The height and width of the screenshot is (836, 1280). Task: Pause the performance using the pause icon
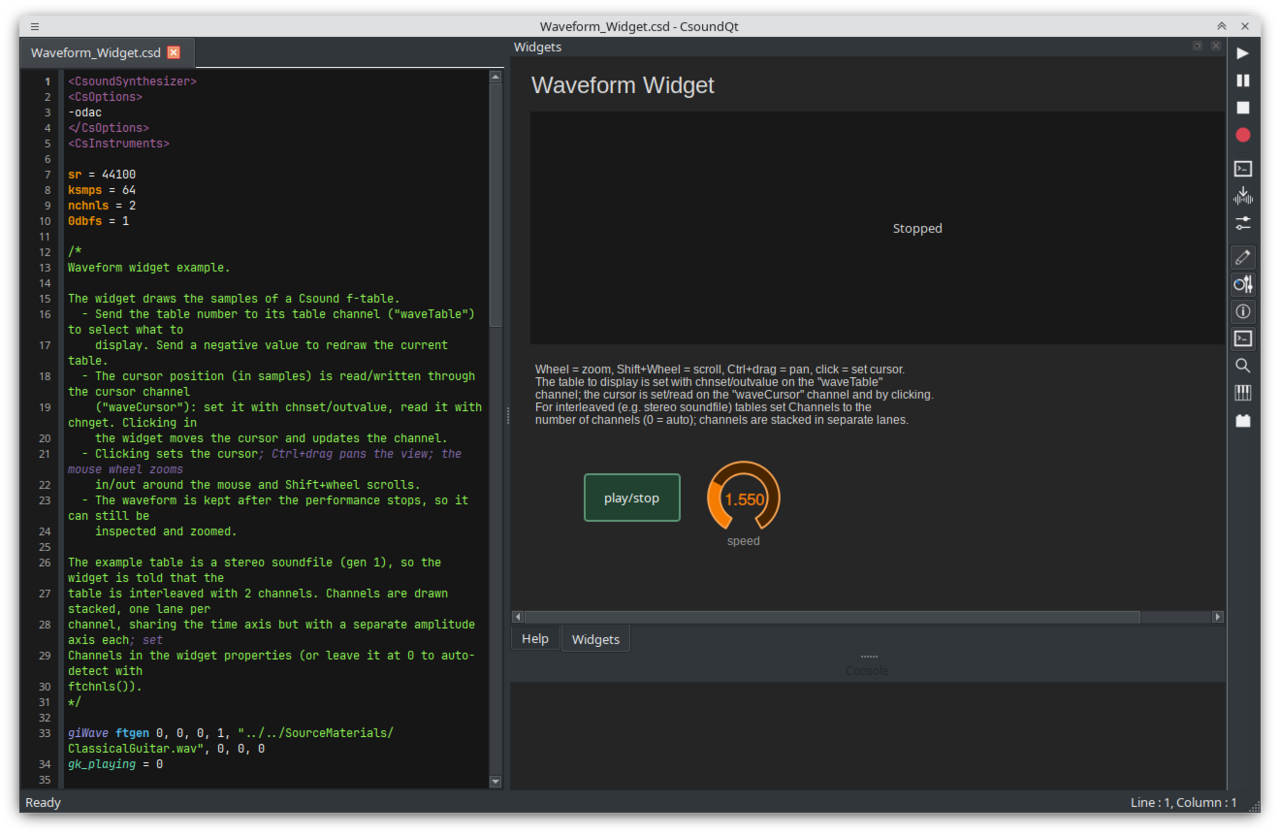click(1243, 80)
